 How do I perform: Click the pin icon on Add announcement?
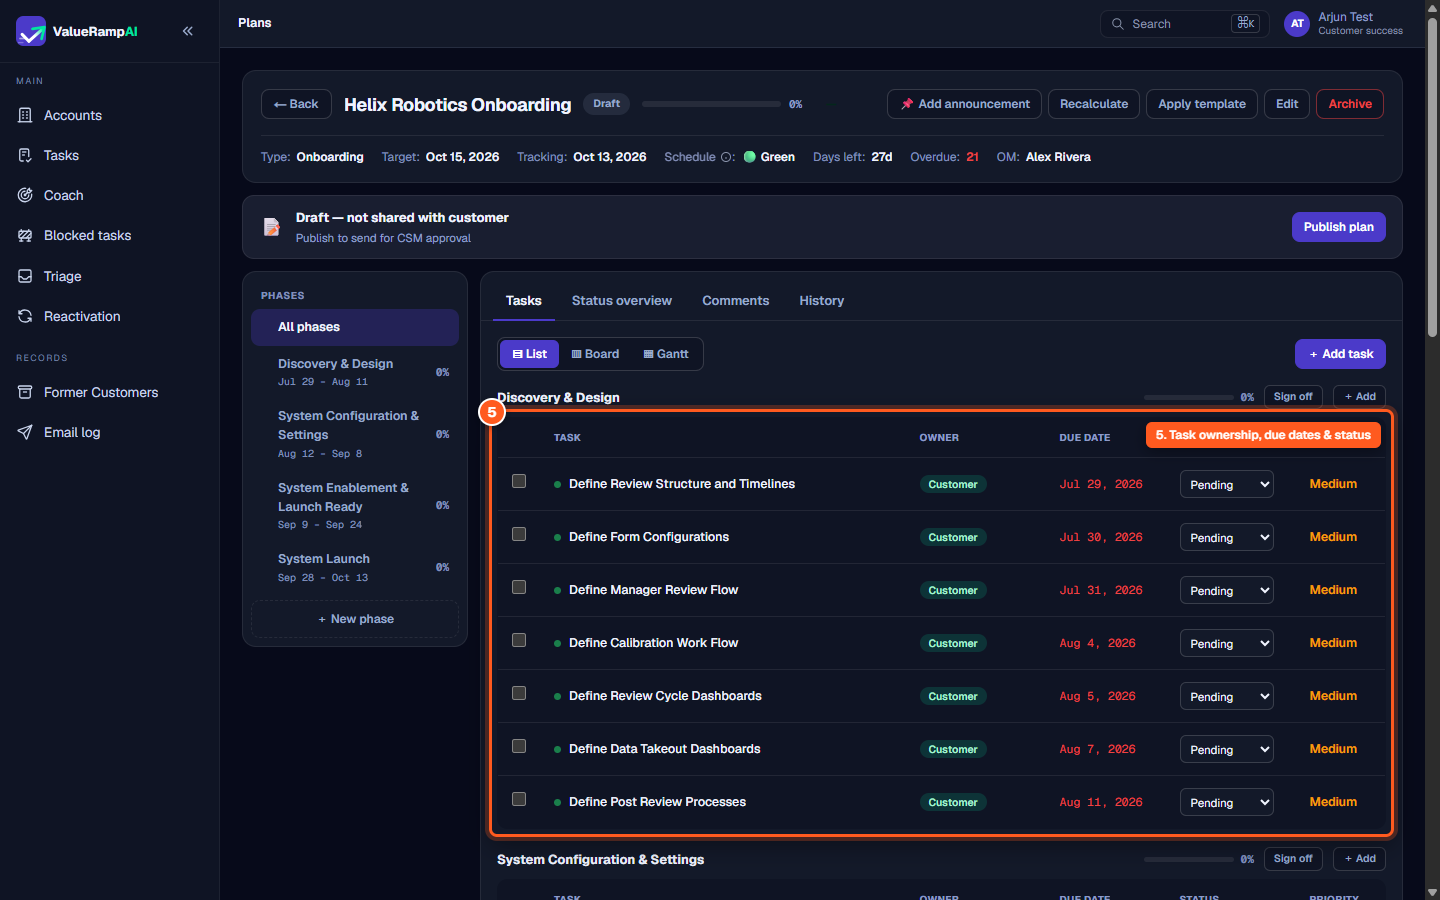click(x=907, y=104)
